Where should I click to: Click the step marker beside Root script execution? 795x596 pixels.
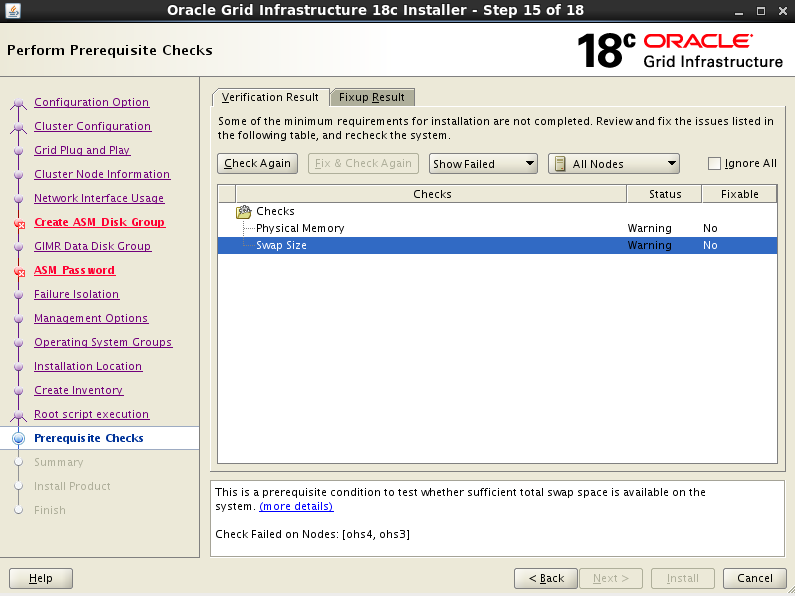(x=19, y=415)
